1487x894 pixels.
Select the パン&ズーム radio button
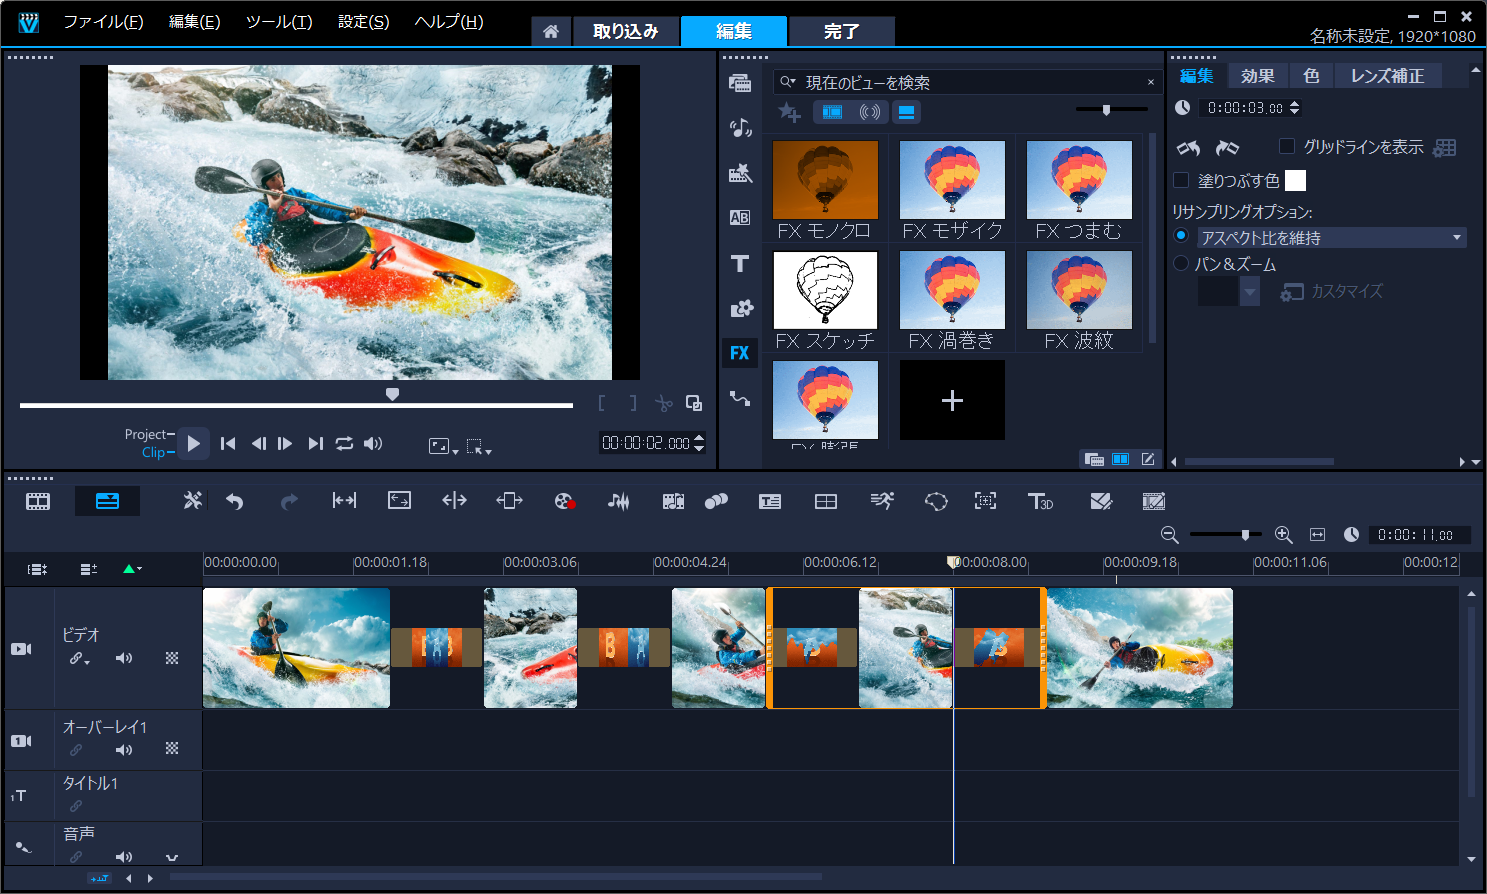(1181, 264)
